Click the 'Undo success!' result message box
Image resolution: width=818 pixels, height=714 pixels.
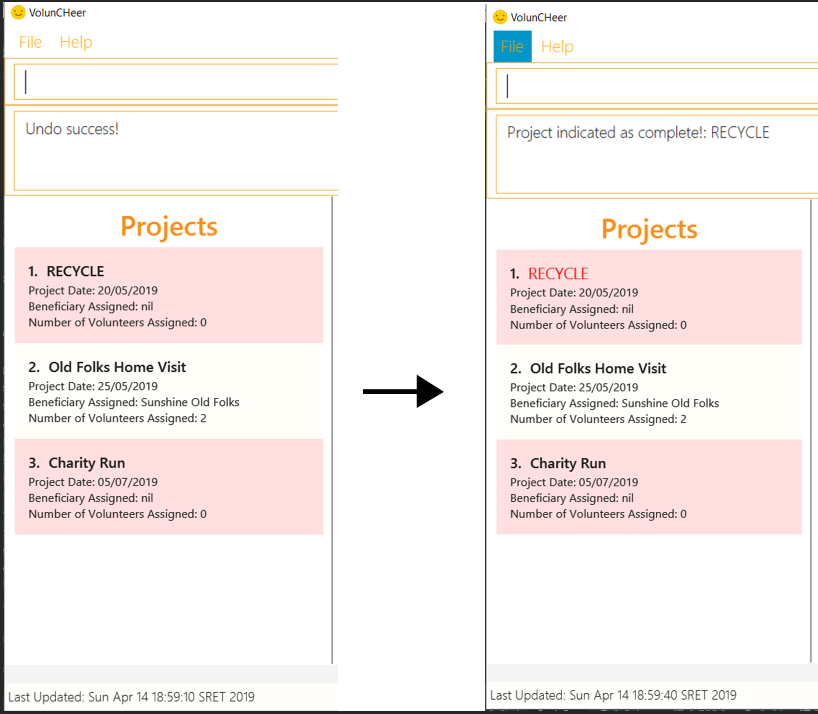coord(175,152)
